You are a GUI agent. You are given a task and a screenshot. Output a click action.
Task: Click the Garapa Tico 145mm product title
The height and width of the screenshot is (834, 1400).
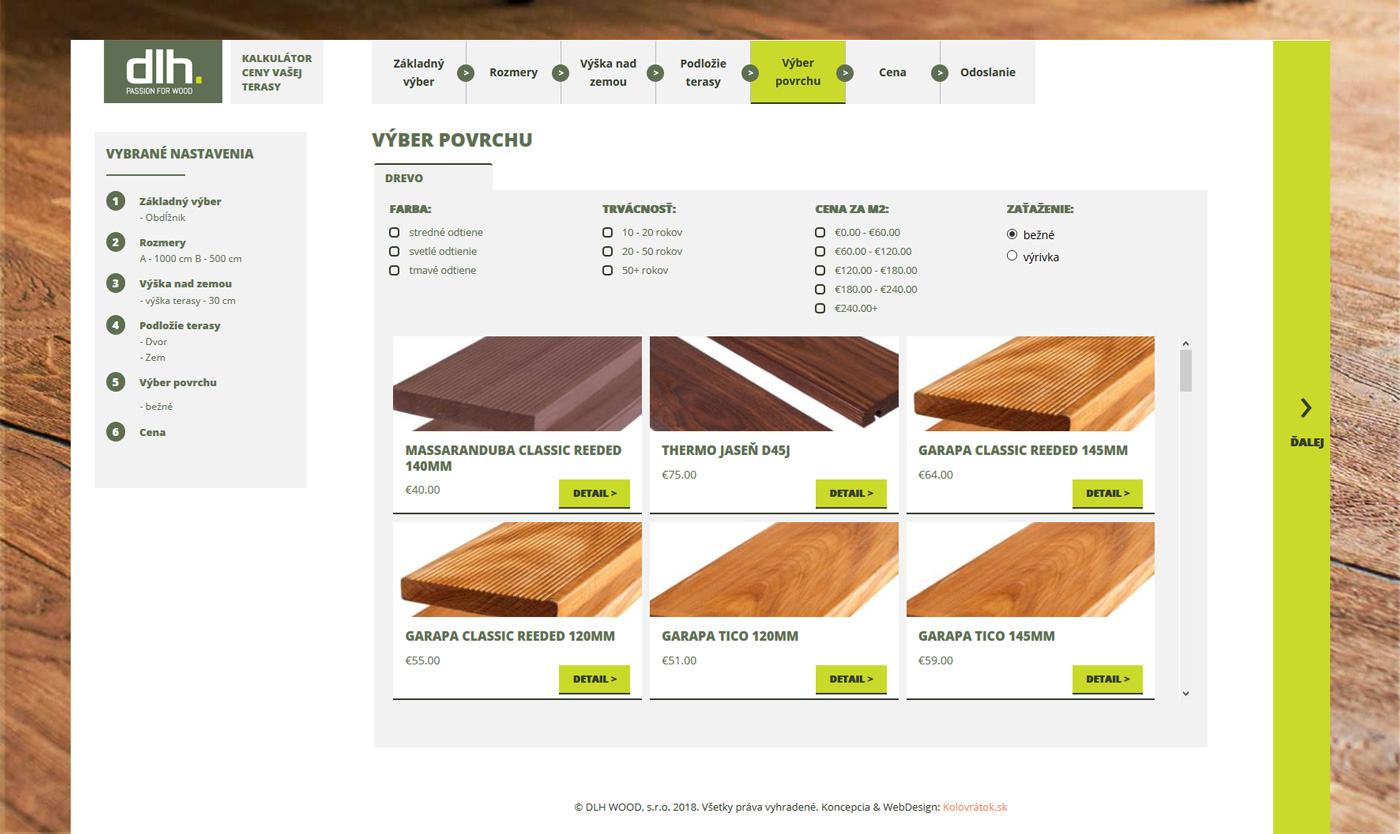pos(986,636)
